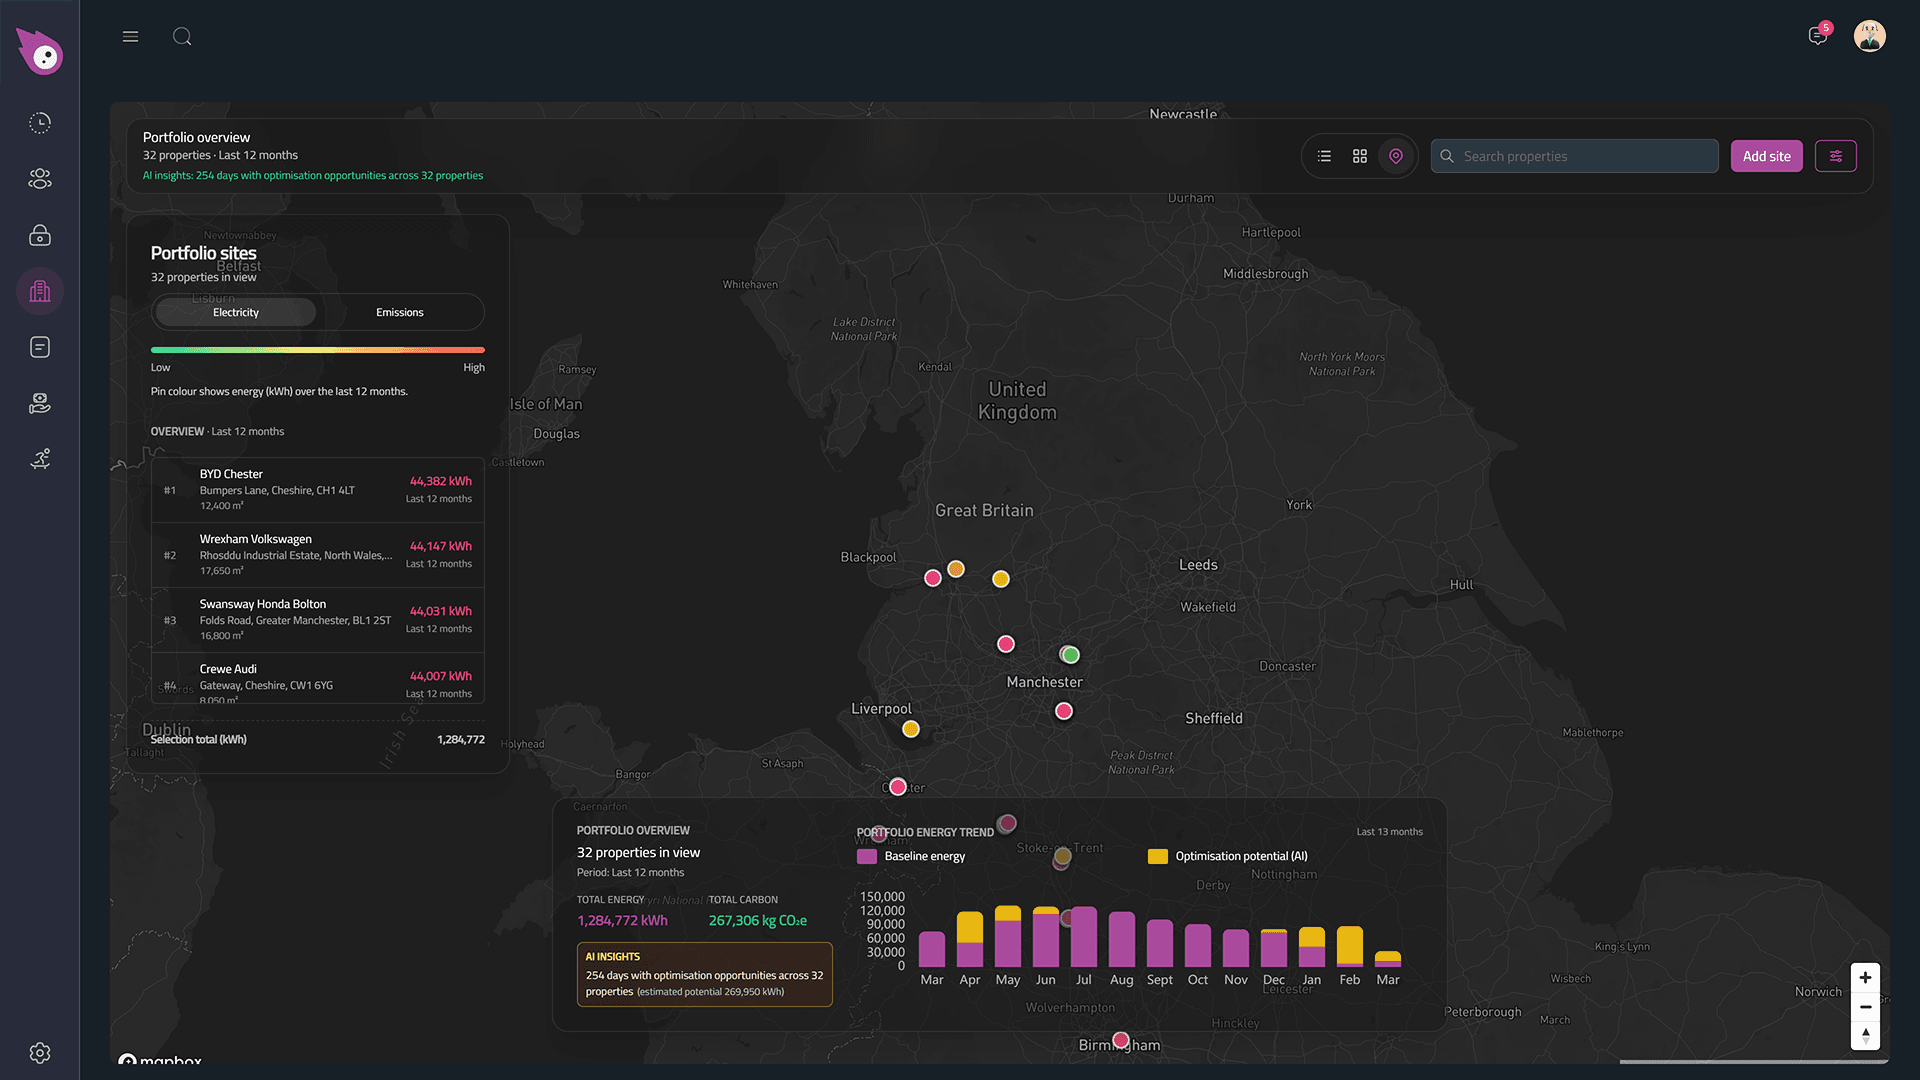
Task: Click the Last 13 months label
Action: tap(1389, 832)
